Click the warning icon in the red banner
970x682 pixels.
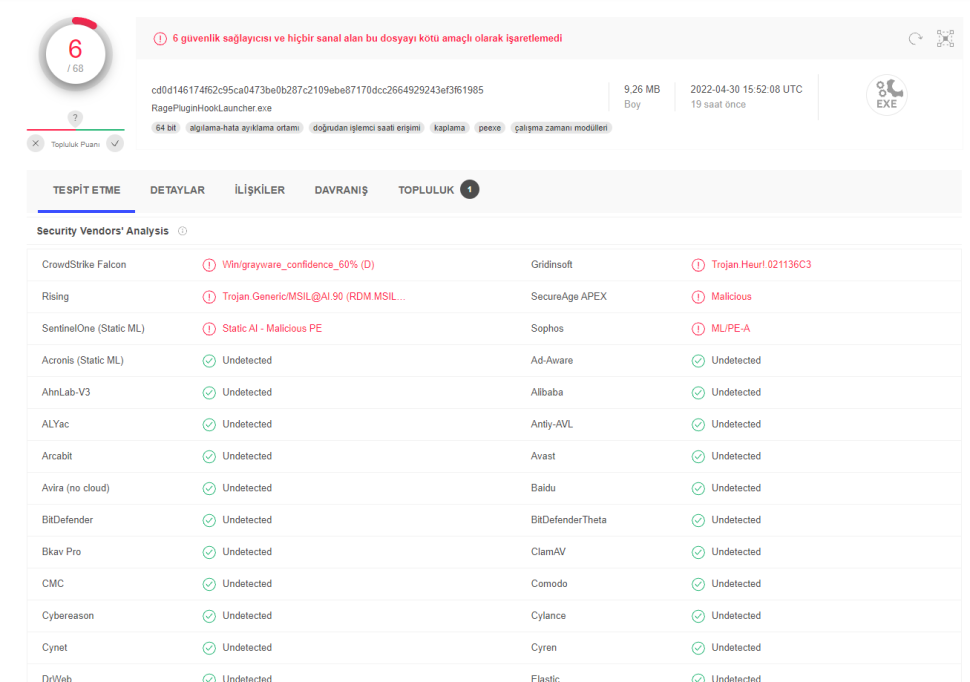click(x=160, y=39)
